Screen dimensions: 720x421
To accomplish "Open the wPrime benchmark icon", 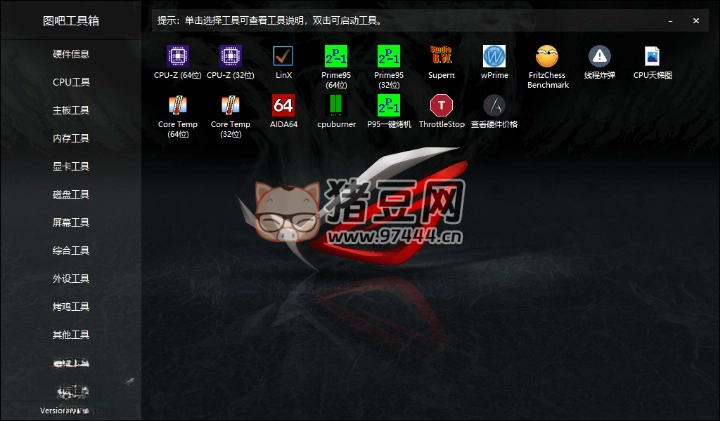I will pyautogui.click(x=494, y=56).
